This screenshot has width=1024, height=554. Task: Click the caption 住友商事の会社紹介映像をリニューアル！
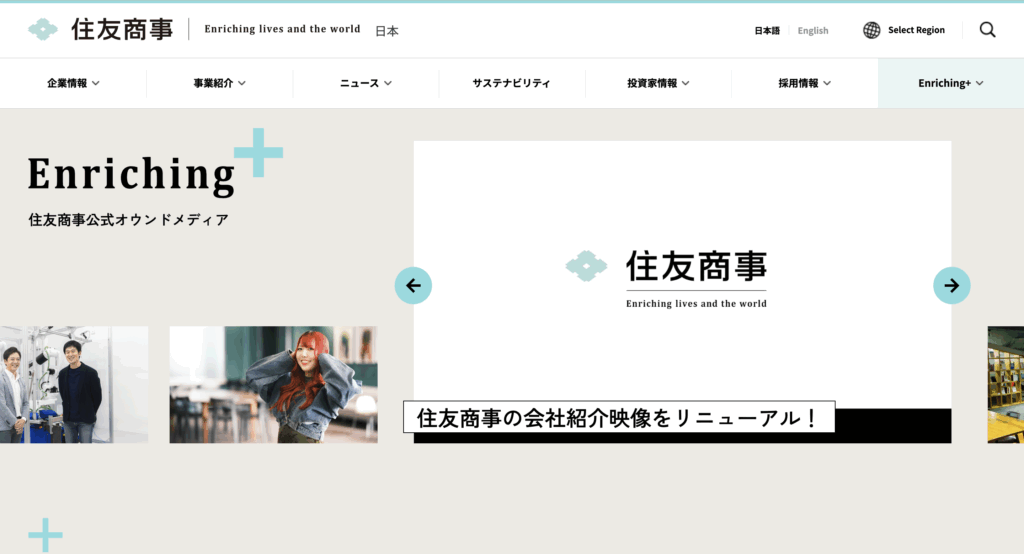(619, 417)
